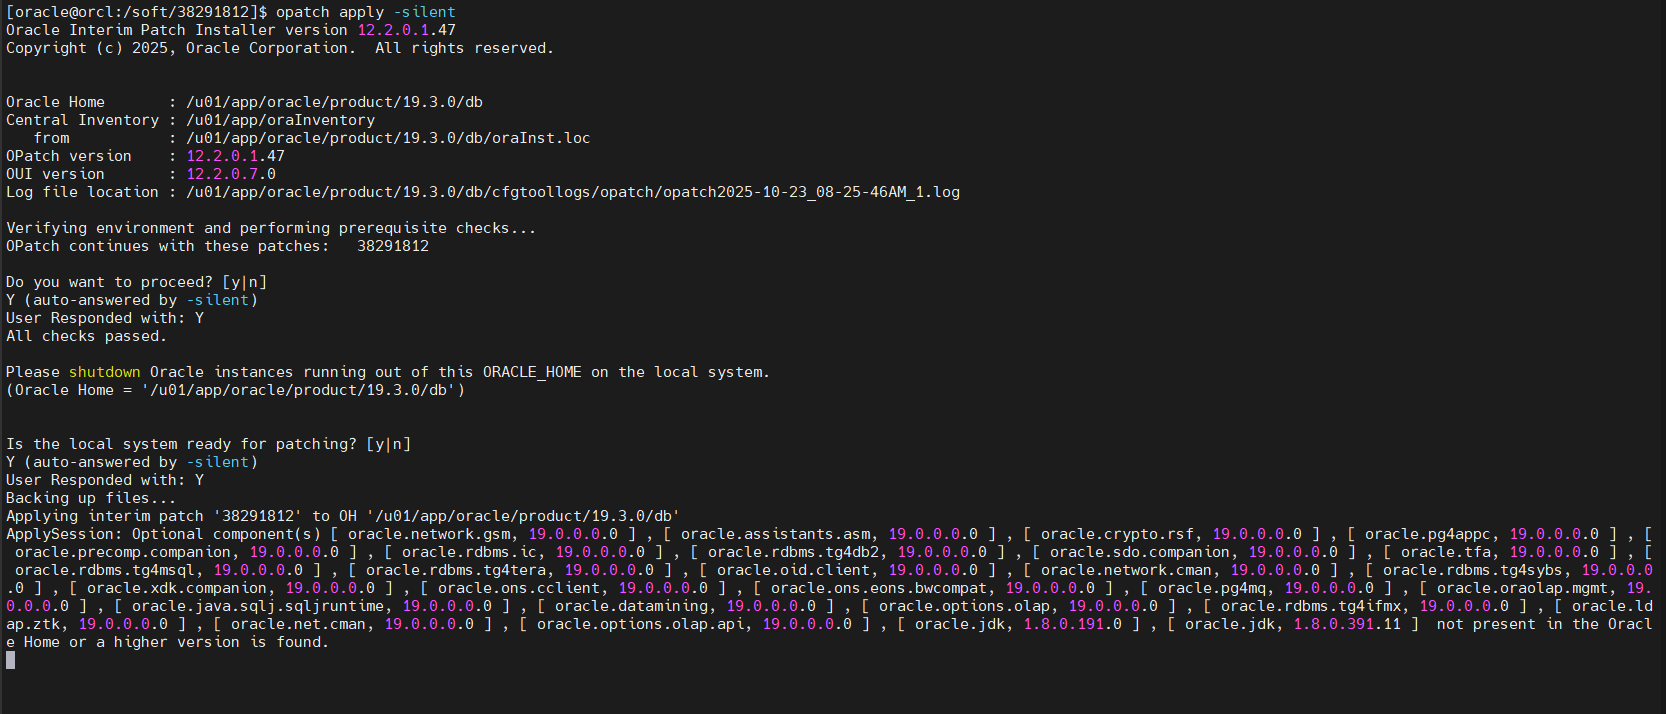Click the version value on the "OPatch version" line
The width and height of the screenshot is (1666, 714).
click(x=235, y=156)
